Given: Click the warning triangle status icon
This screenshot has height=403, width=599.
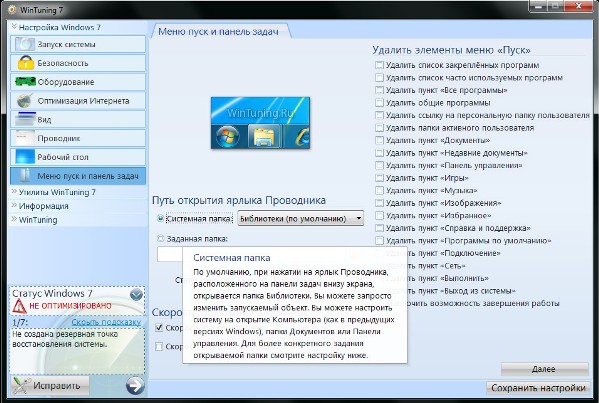Looking at the screenshot, I should coord(19,306).
